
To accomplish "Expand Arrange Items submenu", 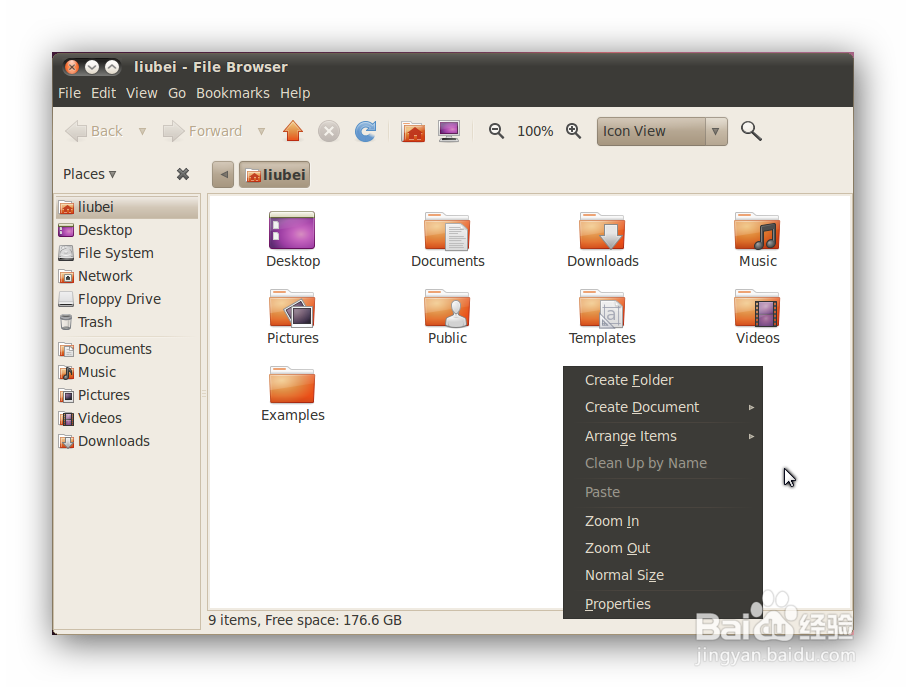I will point(663,436).
